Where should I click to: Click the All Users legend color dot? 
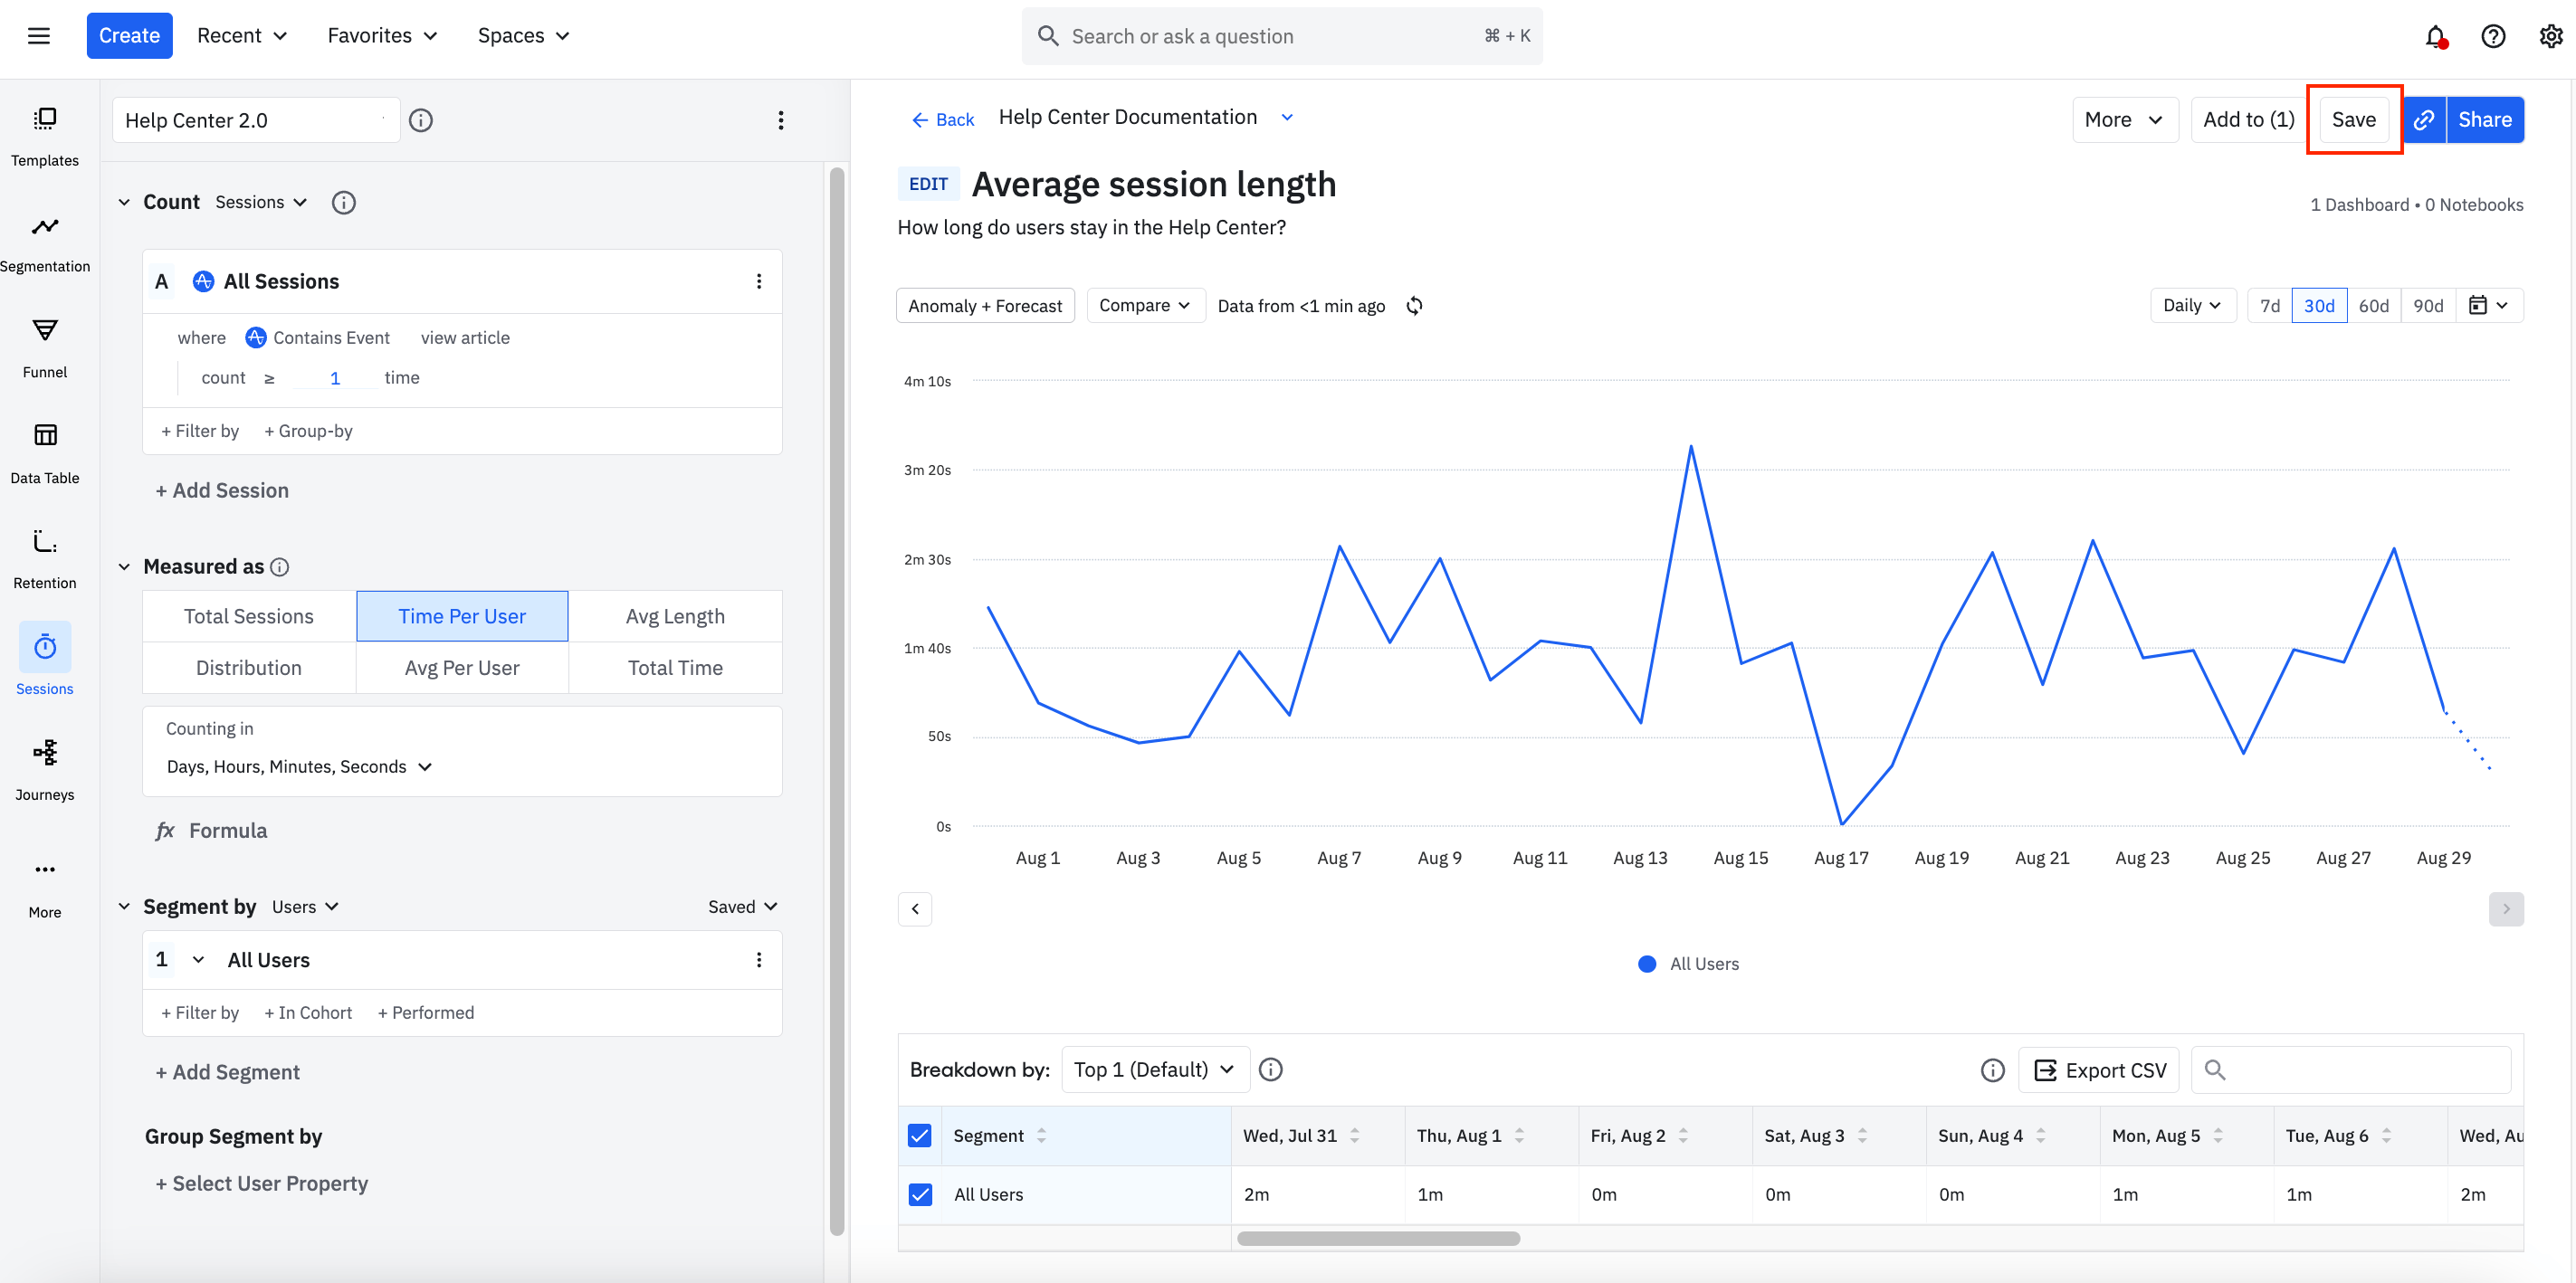[1646, 964]
